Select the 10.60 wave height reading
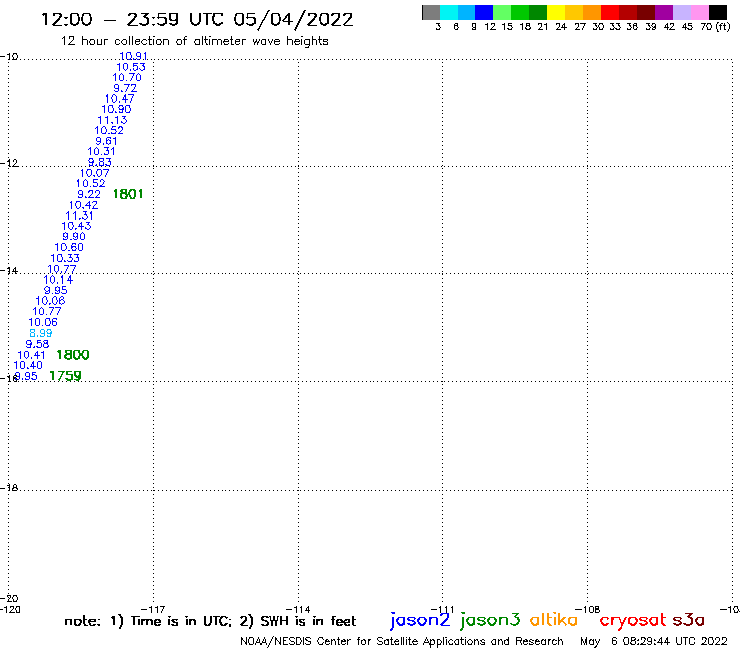 pos(69,247)
